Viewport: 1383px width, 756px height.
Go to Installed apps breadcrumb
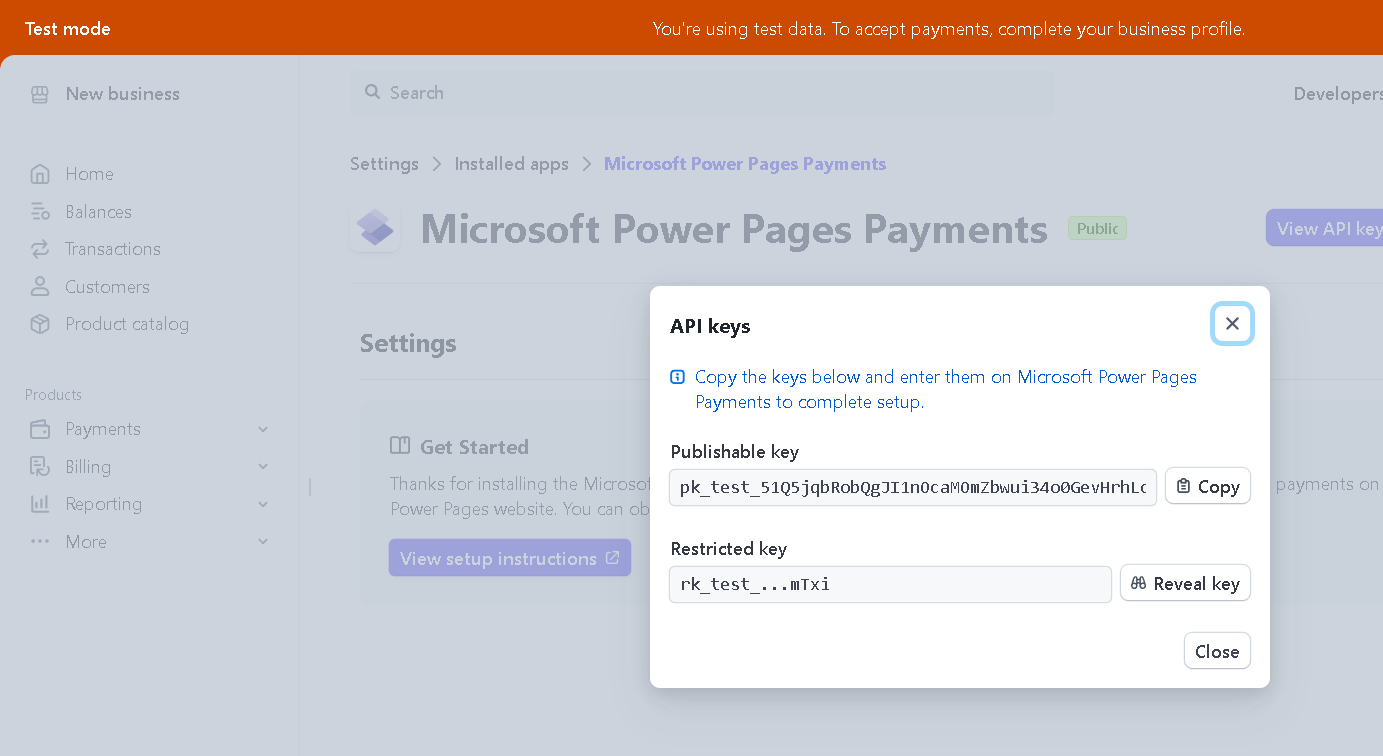pos(511,164)
